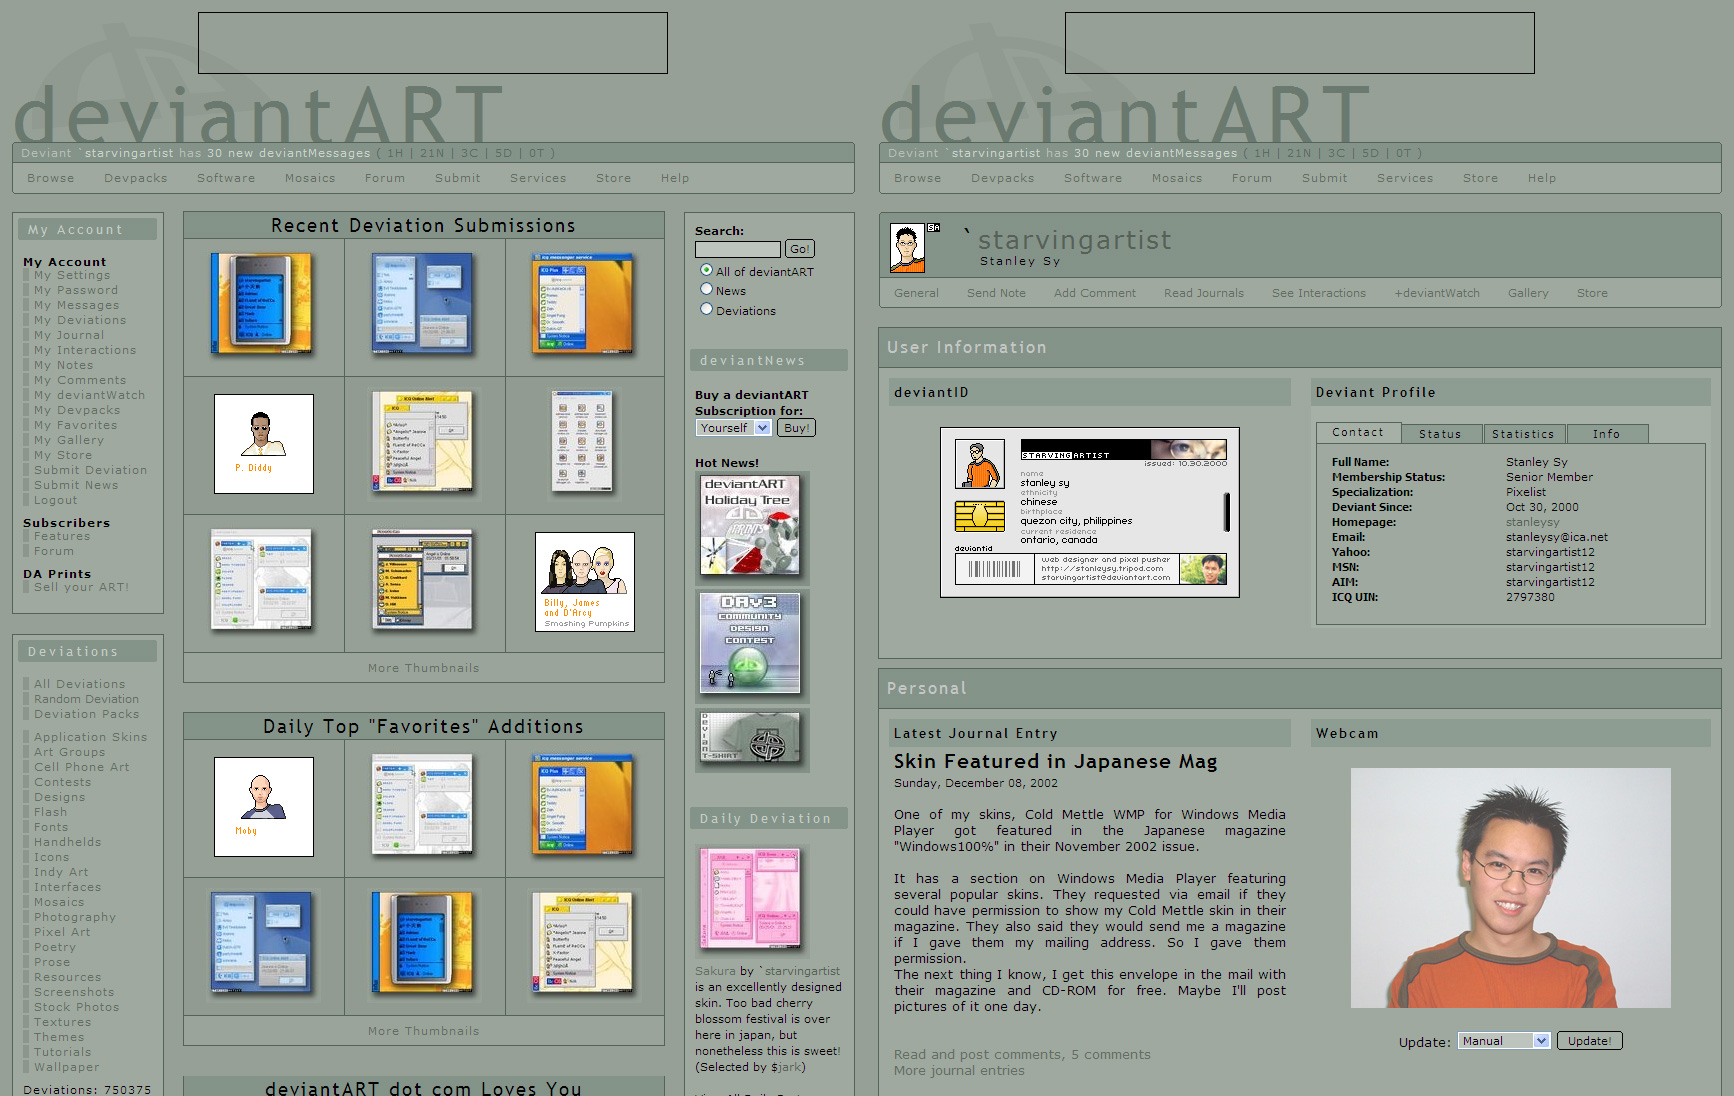Click the webcam photo of Stanley
Viewport: 1734px width, 1096px height.
[1511, 888]
